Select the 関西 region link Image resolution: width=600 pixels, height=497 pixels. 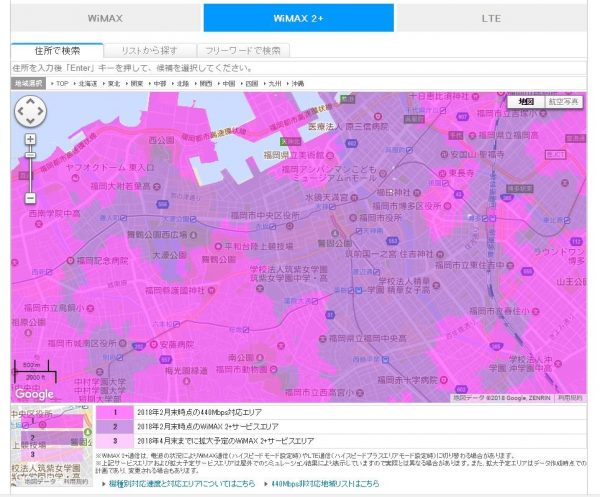tap(205, 83)
